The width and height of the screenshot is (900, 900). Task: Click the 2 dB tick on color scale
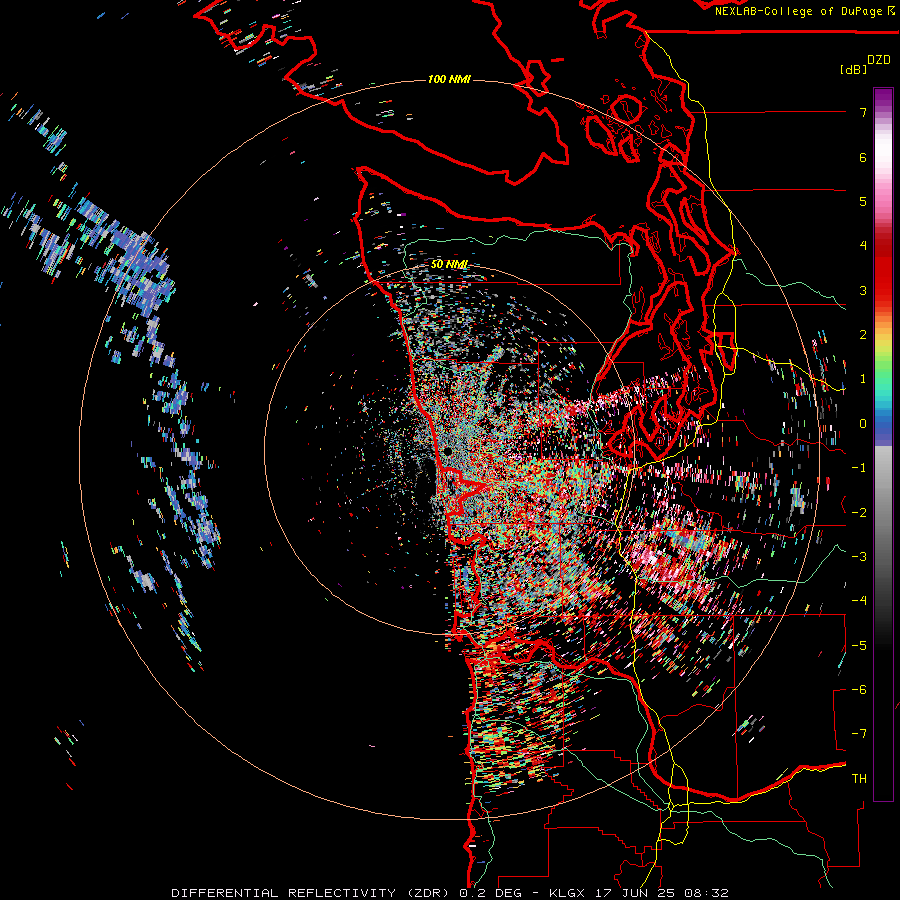863,335
